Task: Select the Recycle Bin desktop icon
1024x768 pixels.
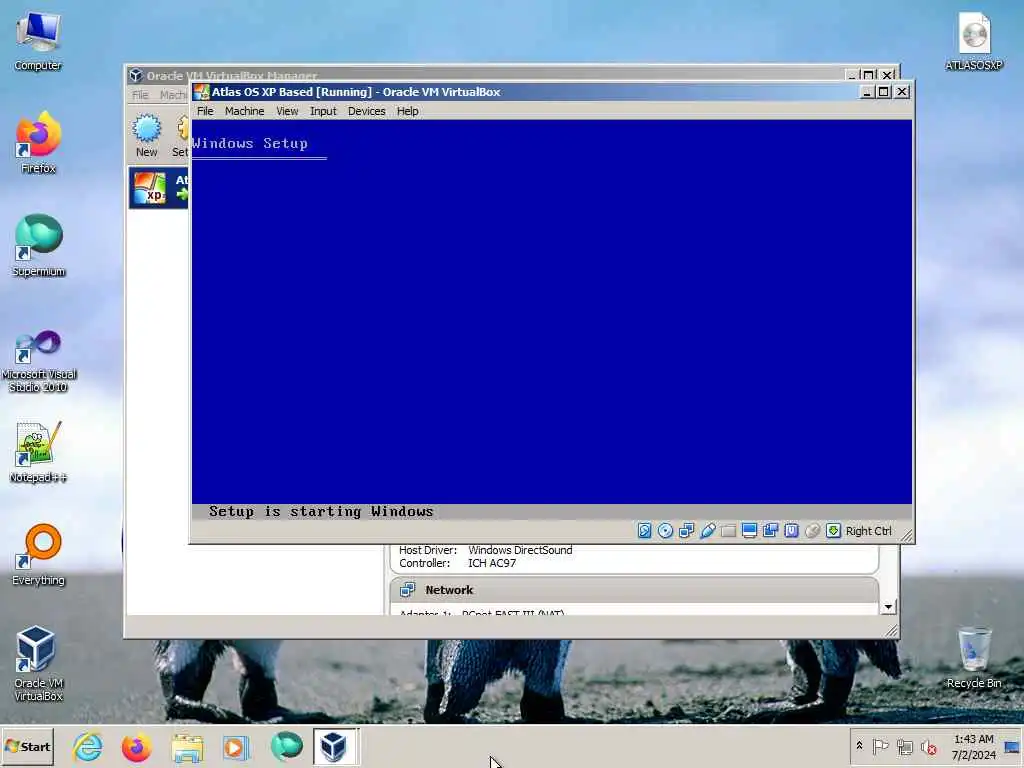Action: [973, 658]
